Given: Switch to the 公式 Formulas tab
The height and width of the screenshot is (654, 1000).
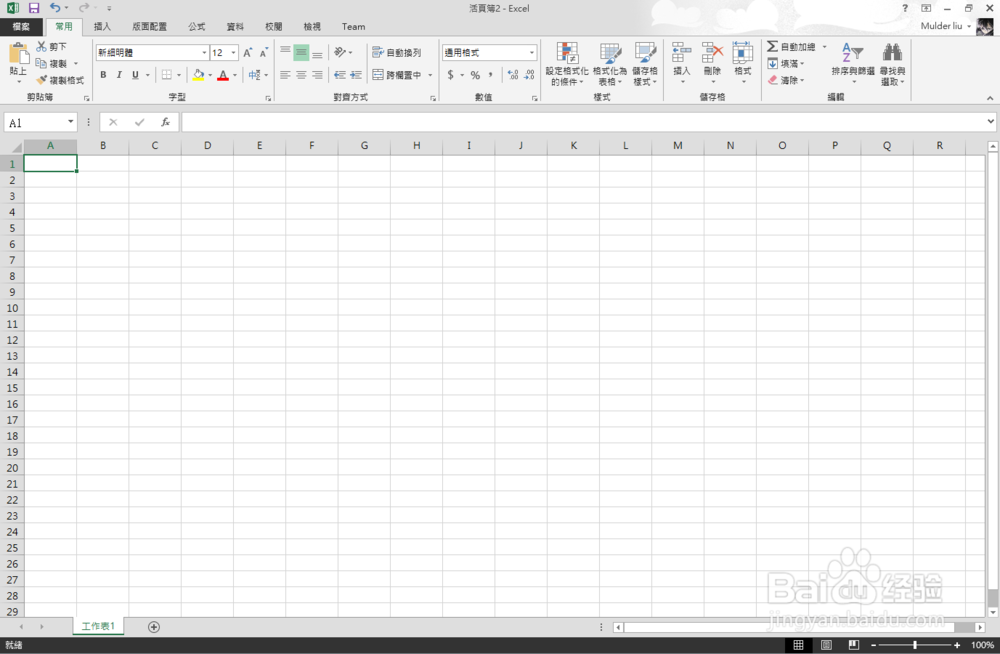Looking at the screenshot, I should pos(196,26).
